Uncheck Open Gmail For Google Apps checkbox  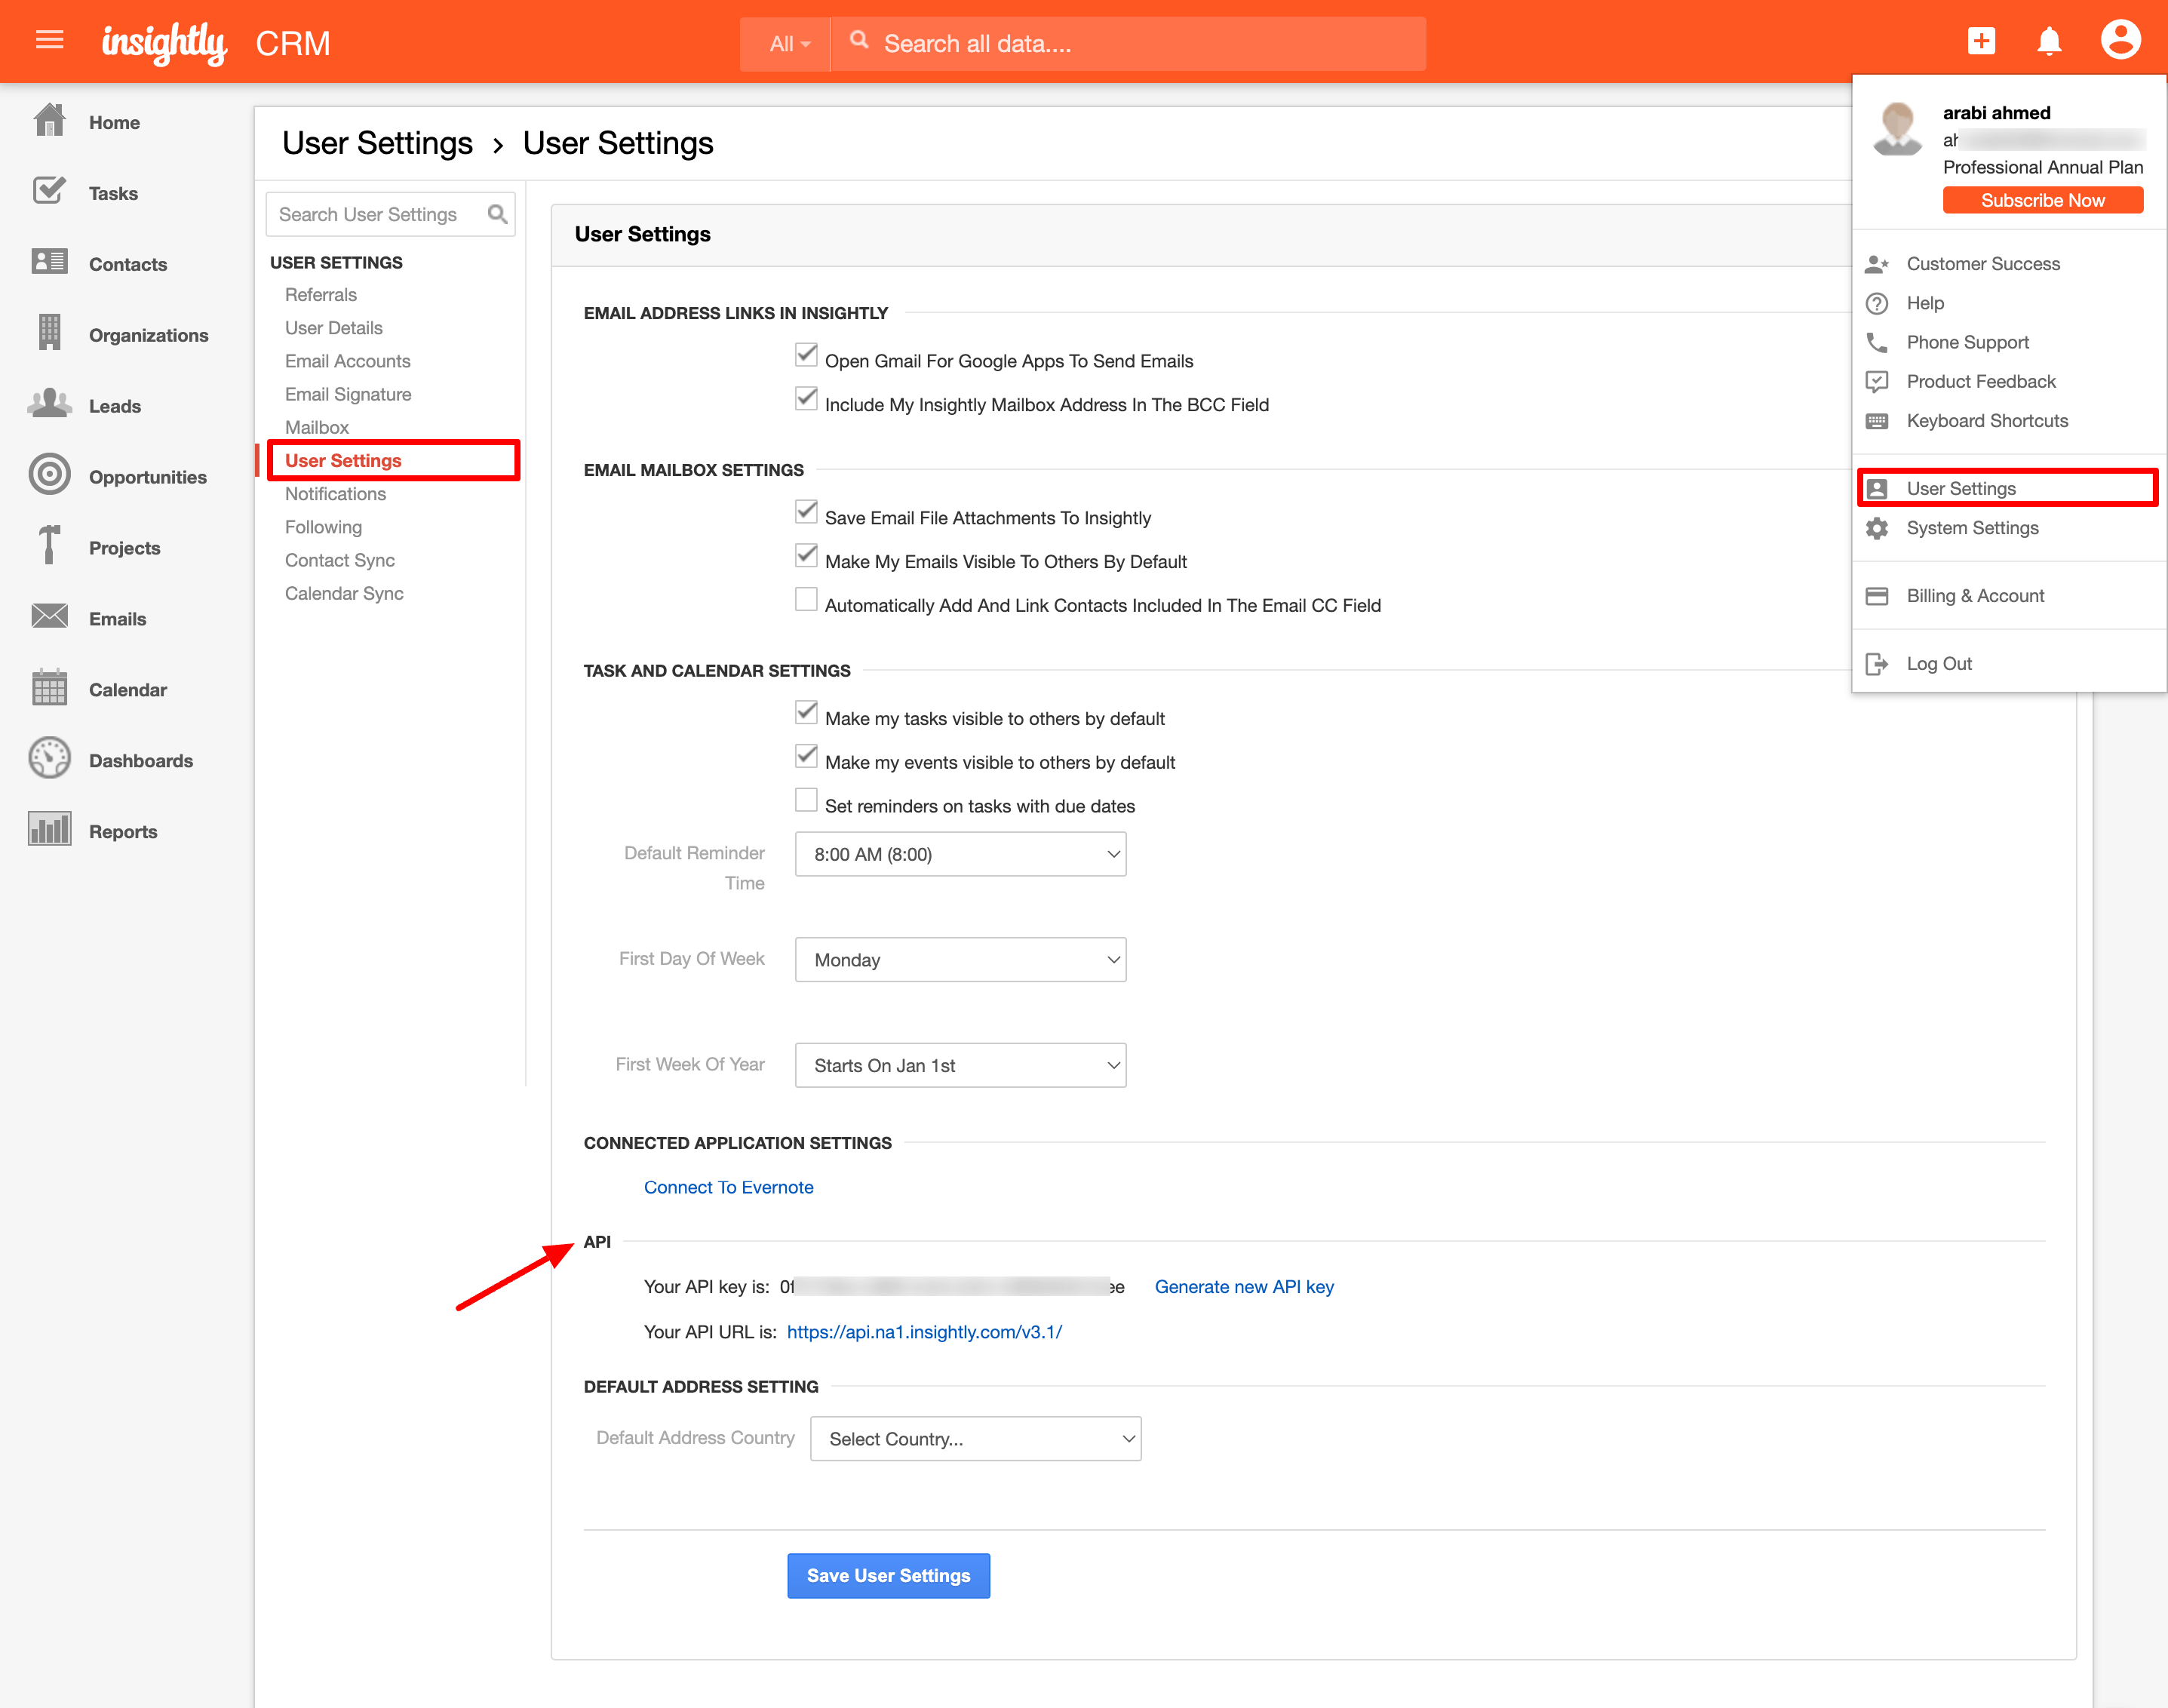pos(806,356)
